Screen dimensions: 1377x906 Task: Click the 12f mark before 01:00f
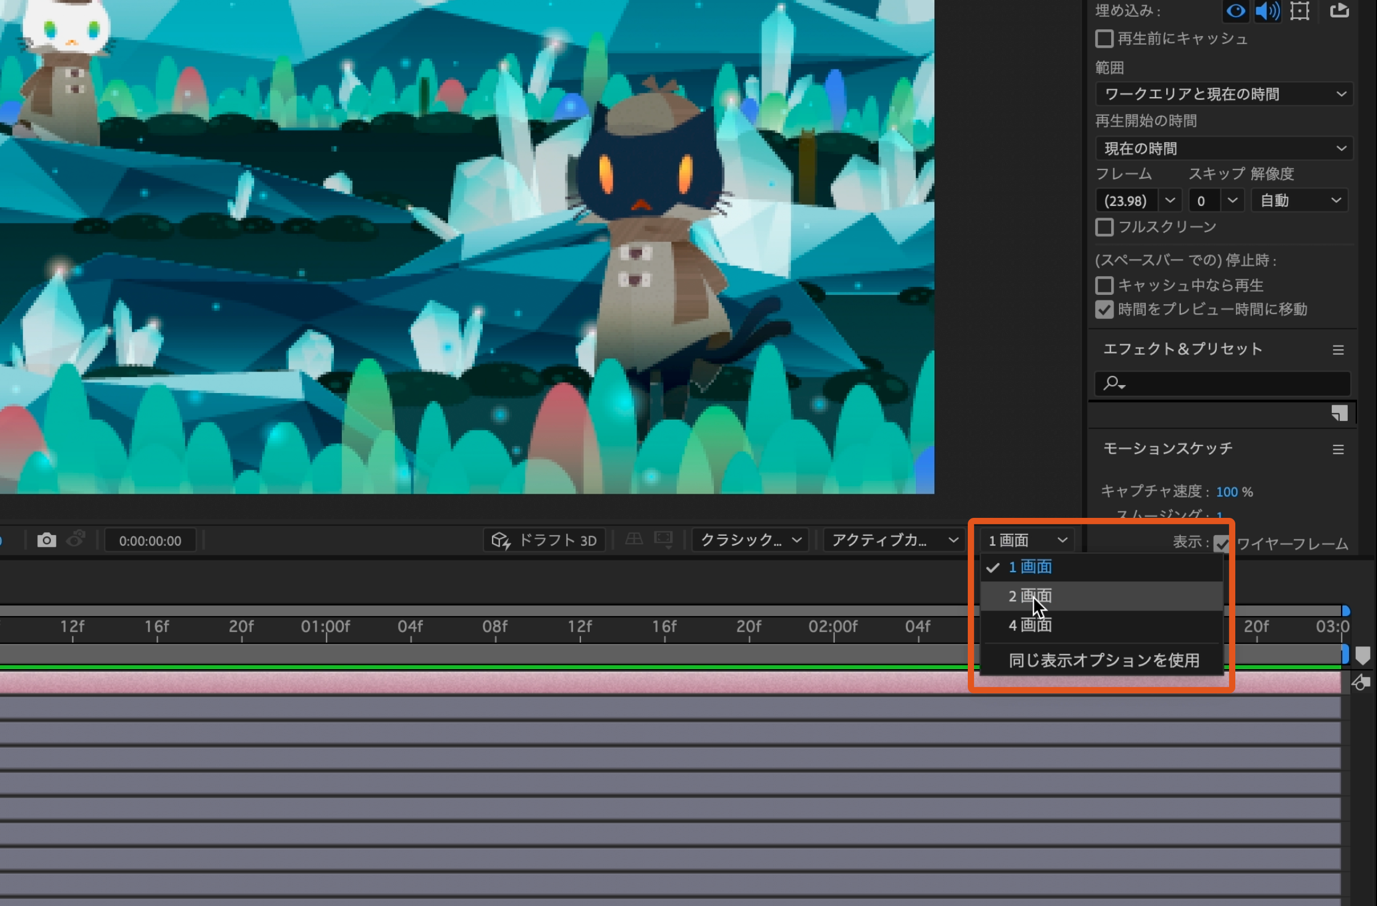pos(71,627)
